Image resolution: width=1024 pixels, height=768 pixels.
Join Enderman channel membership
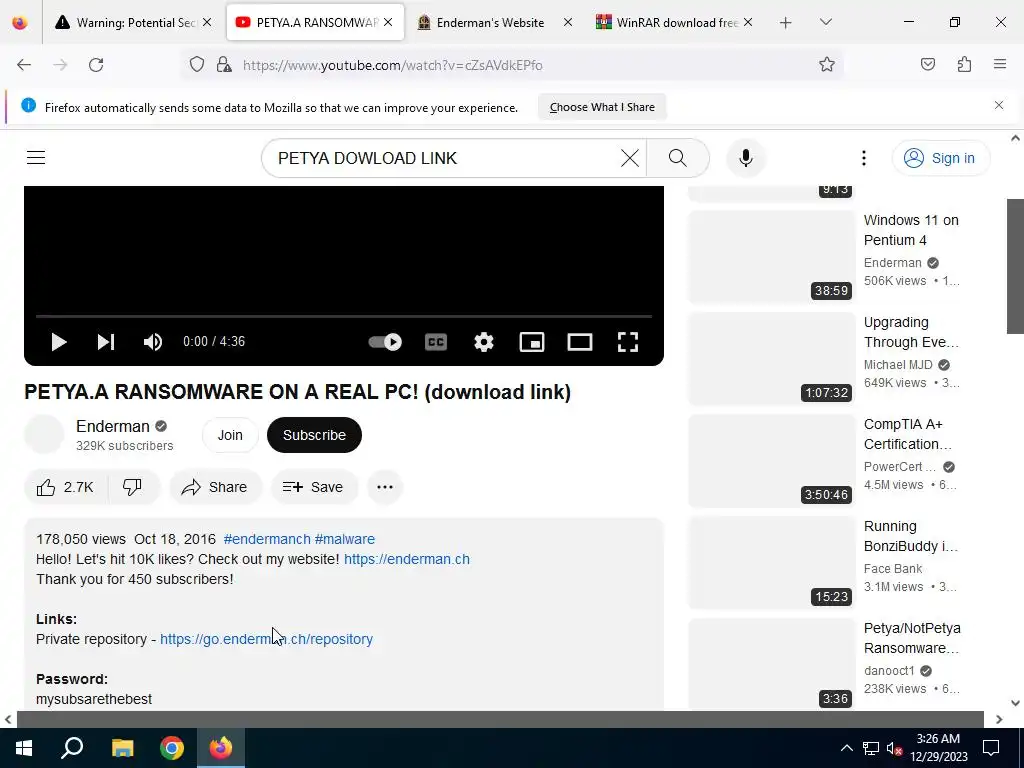230,435
